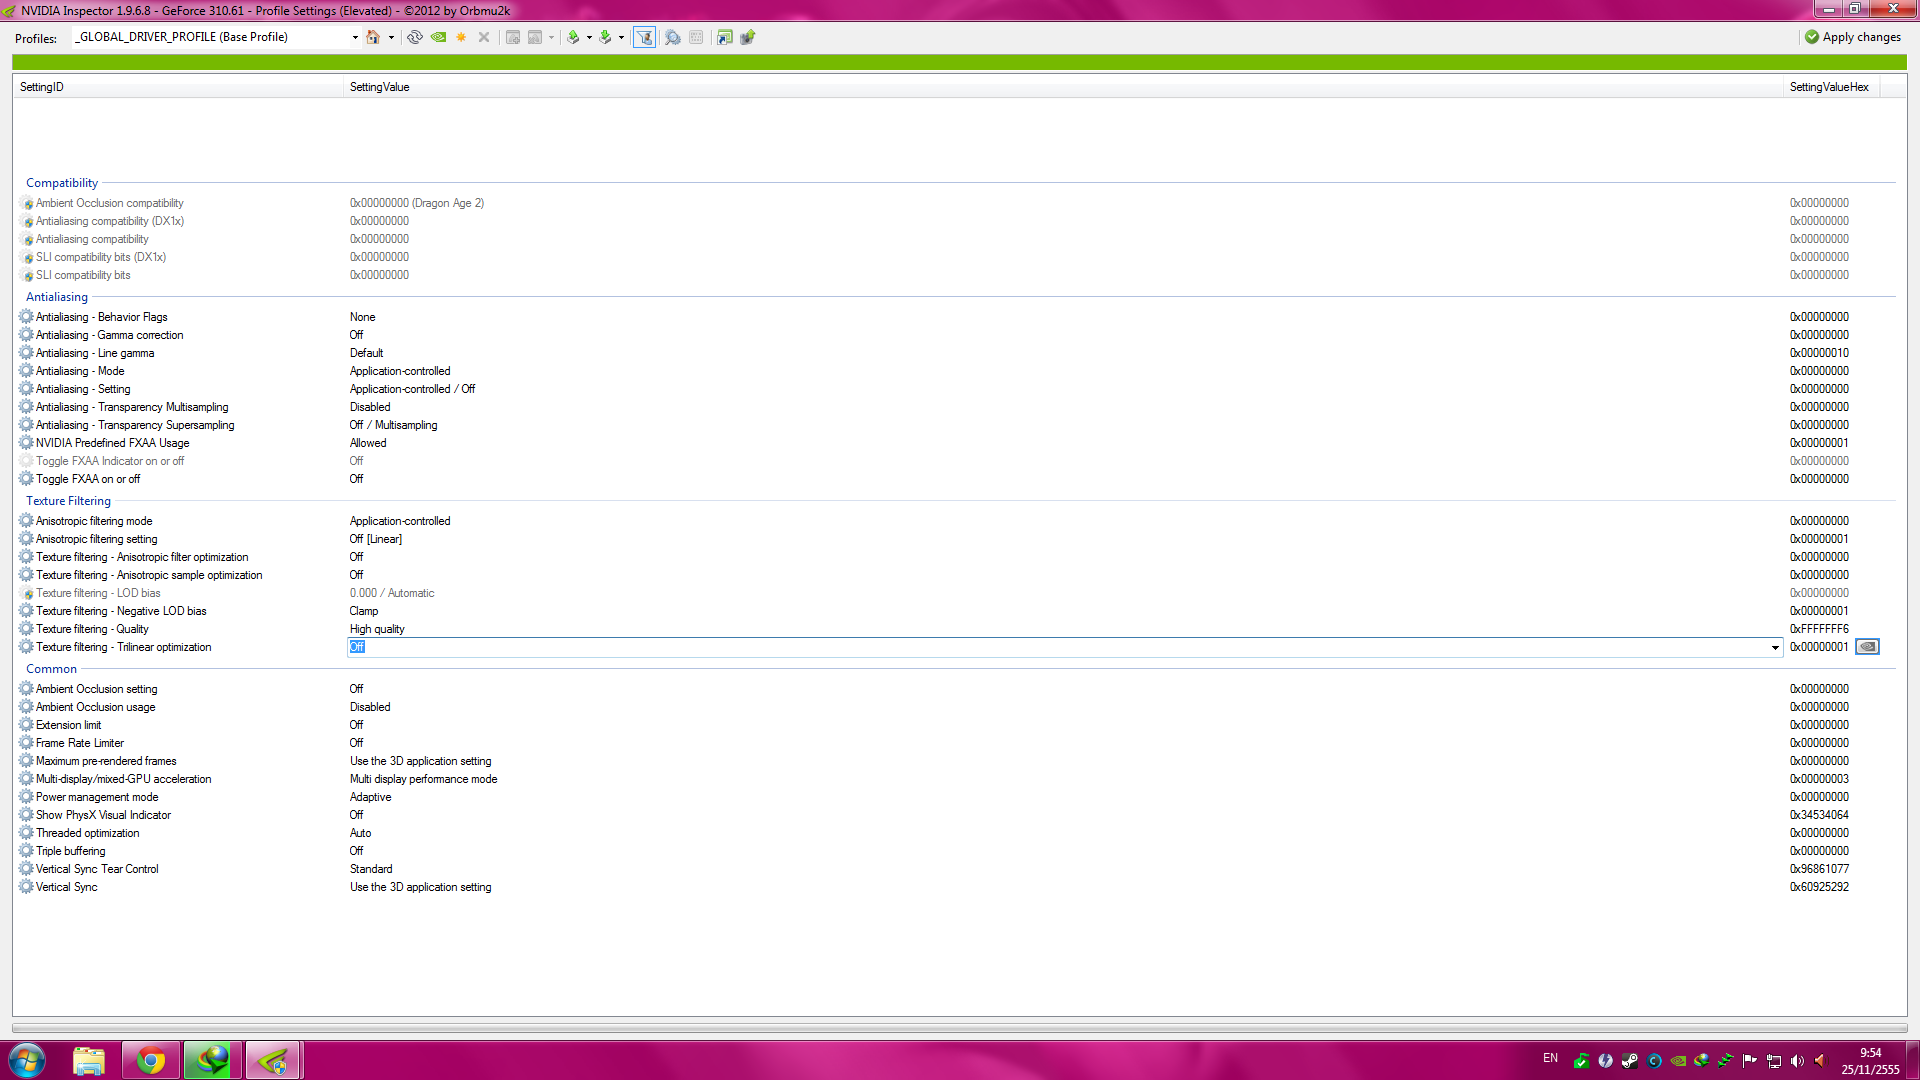The height and width of the screenshot is (1080, 1920).
Task: Click the greyed grid bit-value editor icon
Action: click(696, 38)
